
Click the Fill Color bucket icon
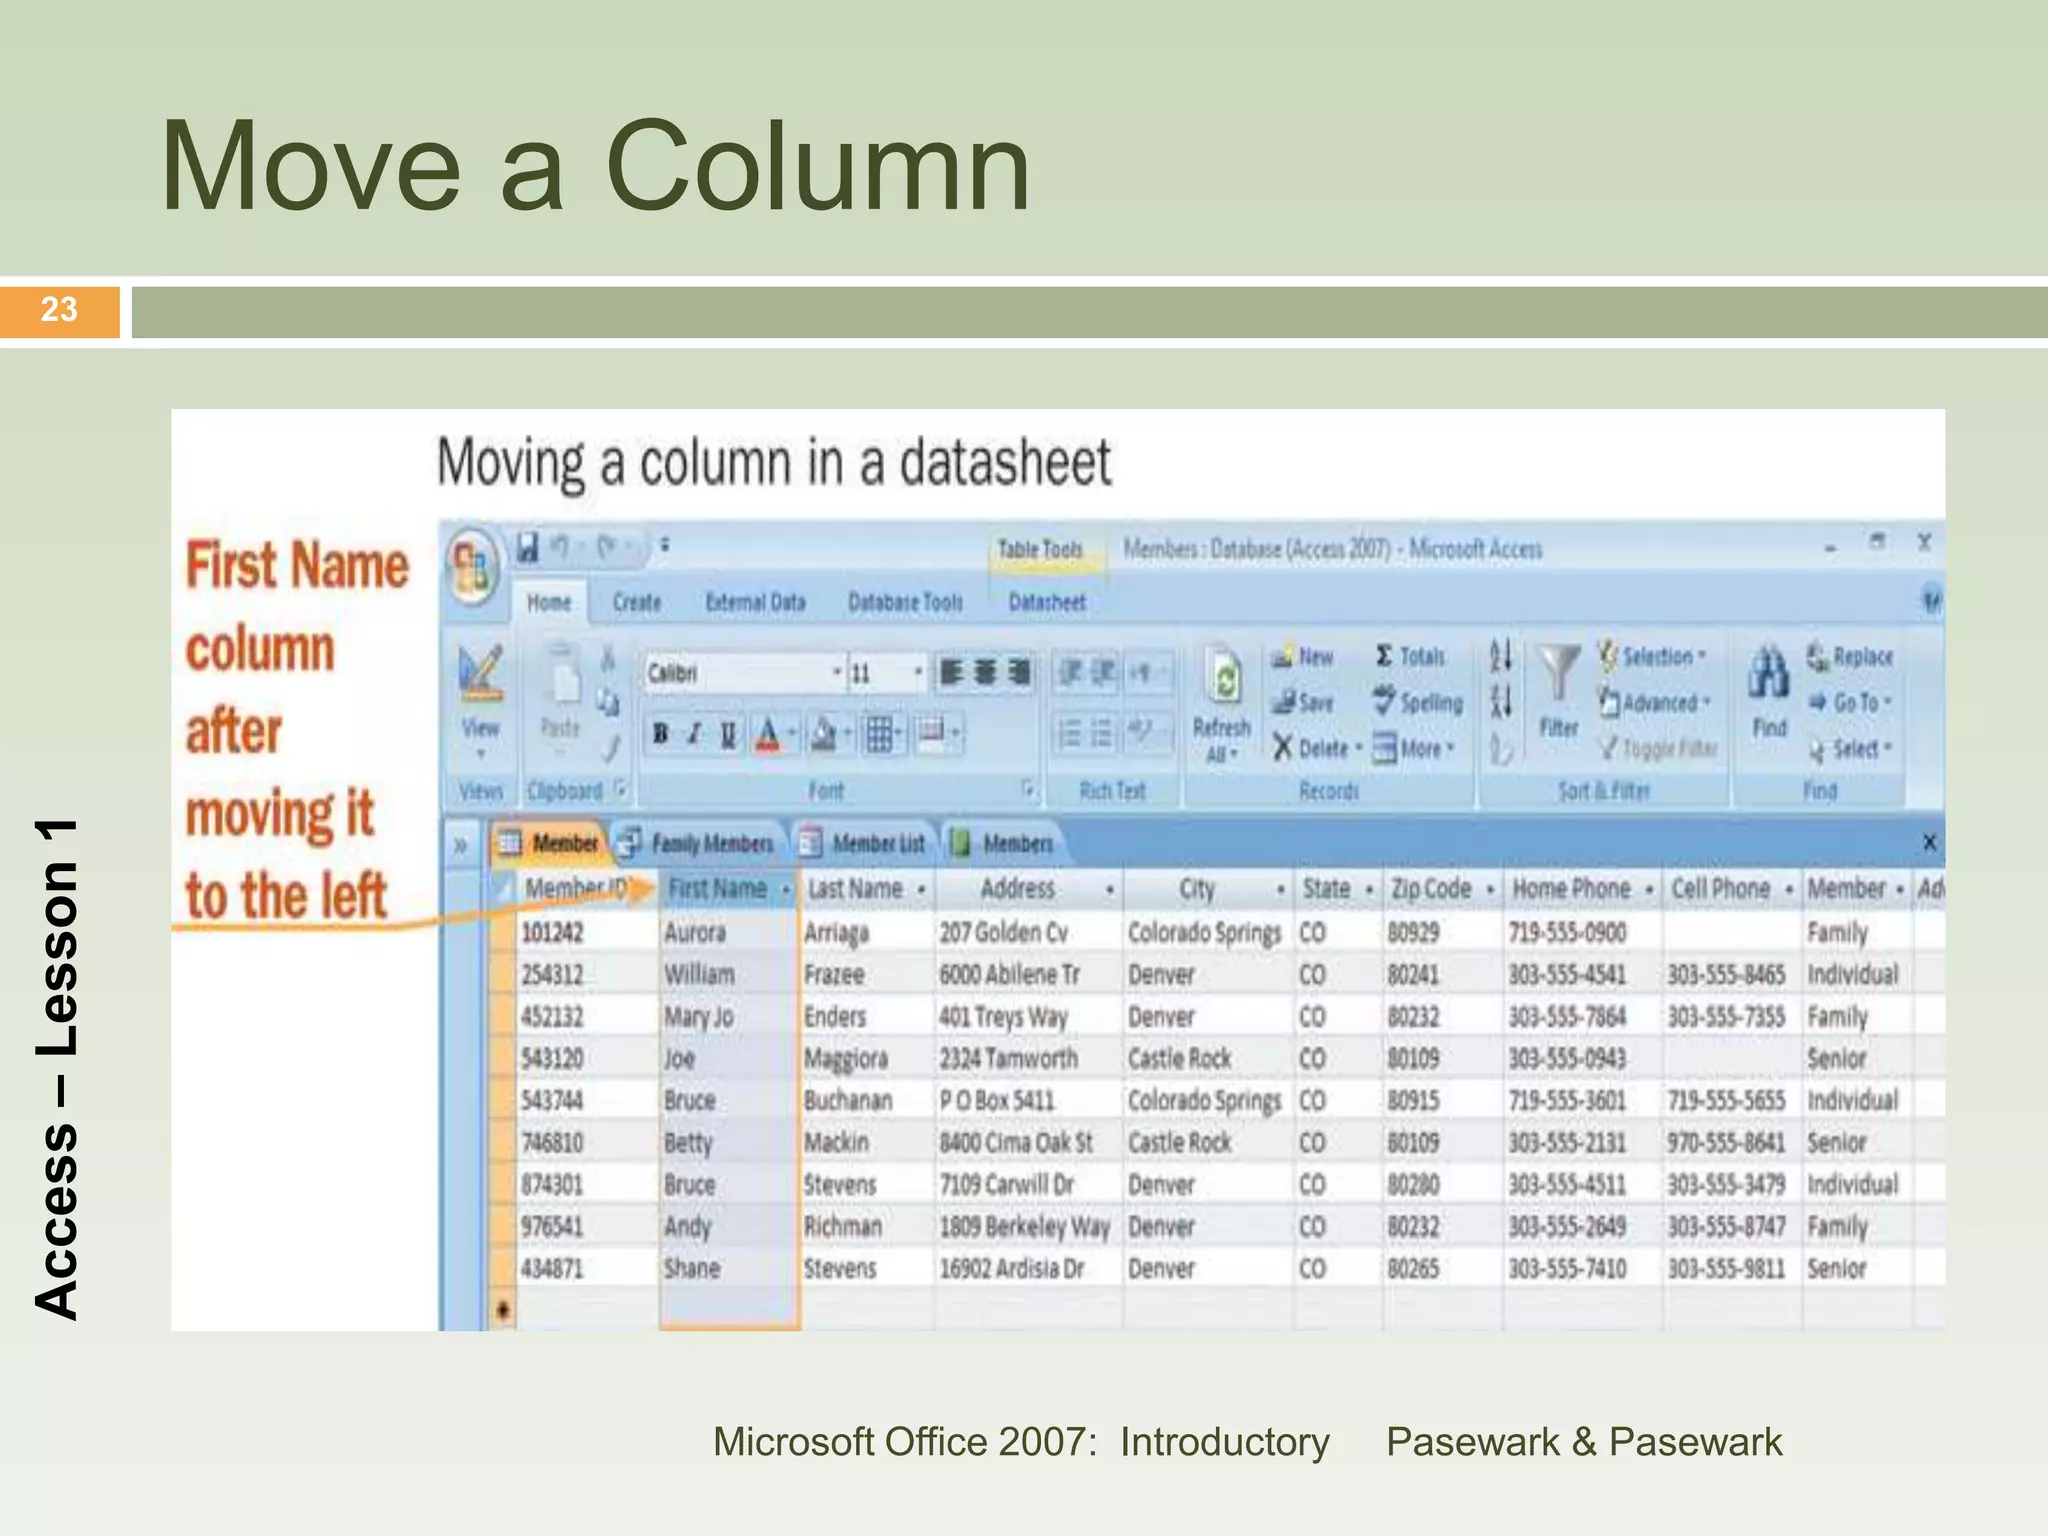[823, 734]
